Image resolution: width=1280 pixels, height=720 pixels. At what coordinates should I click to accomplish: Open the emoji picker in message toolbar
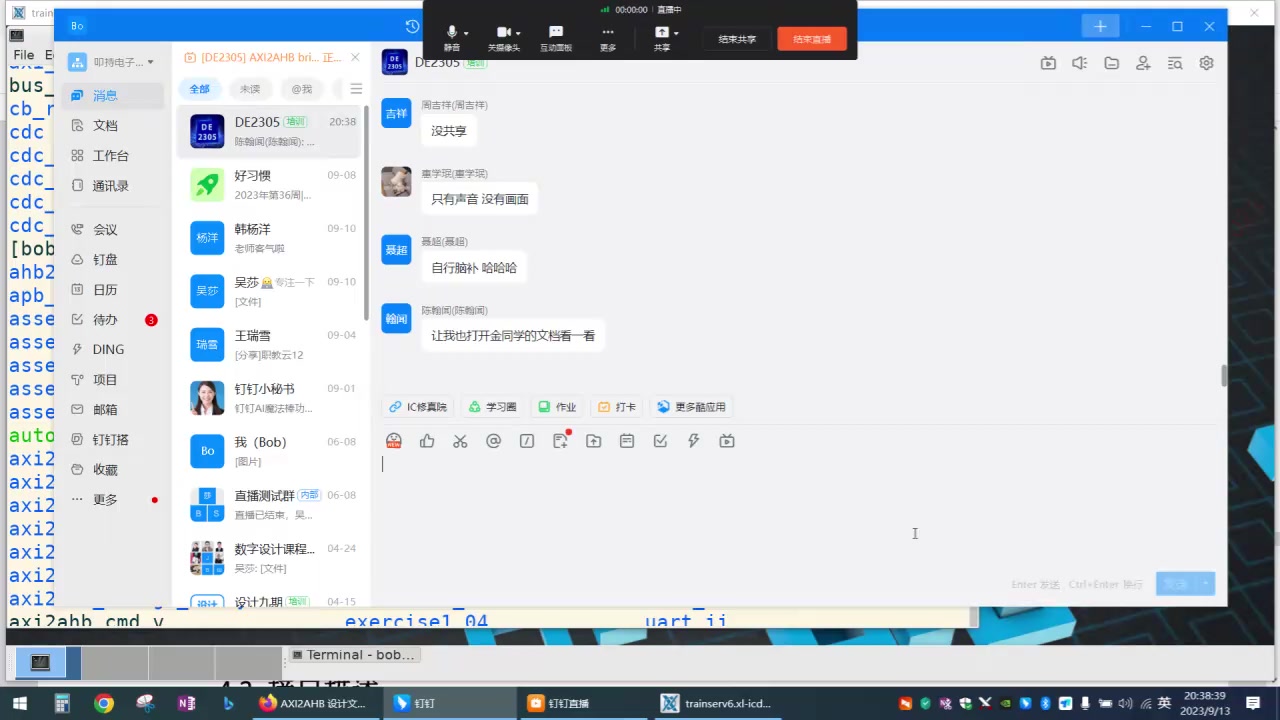[x=394, y=441]
